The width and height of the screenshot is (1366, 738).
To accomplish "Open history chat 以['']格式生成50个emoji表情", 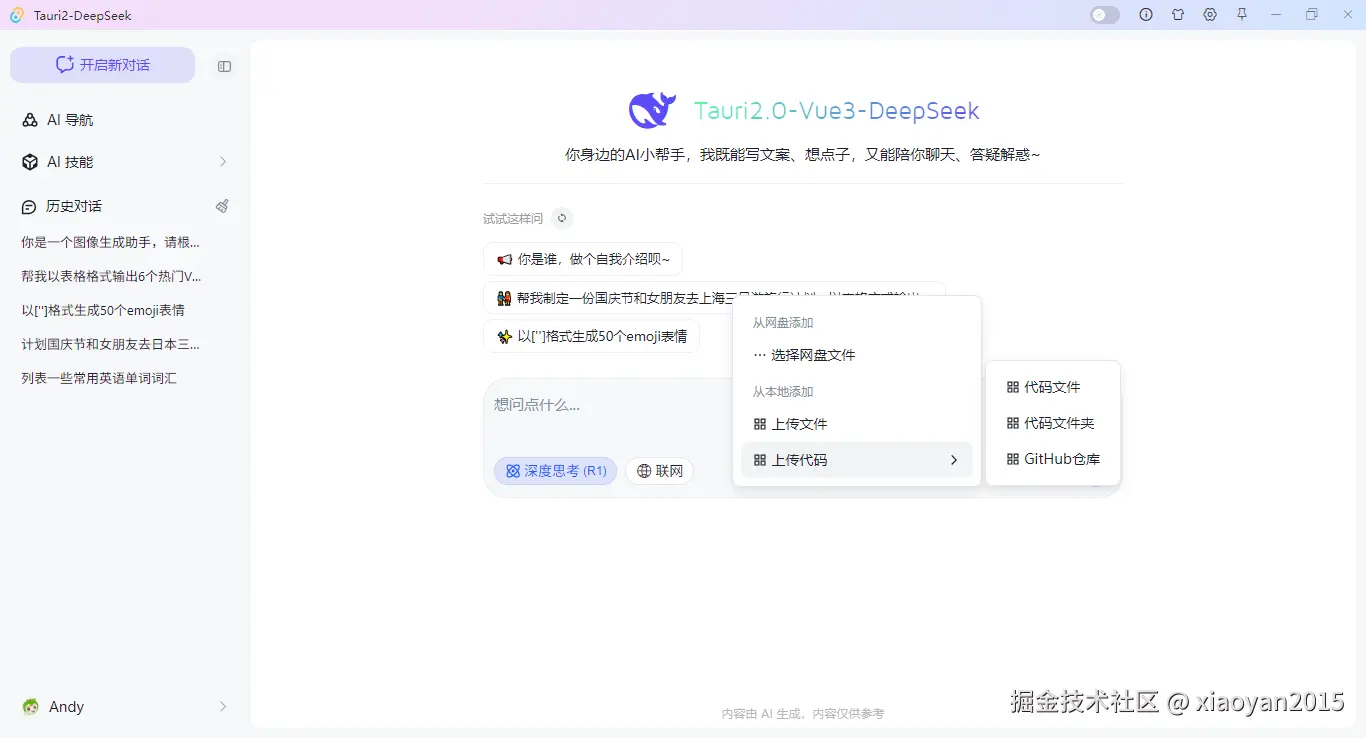I will pyautogui.click(x=103, y=310).
